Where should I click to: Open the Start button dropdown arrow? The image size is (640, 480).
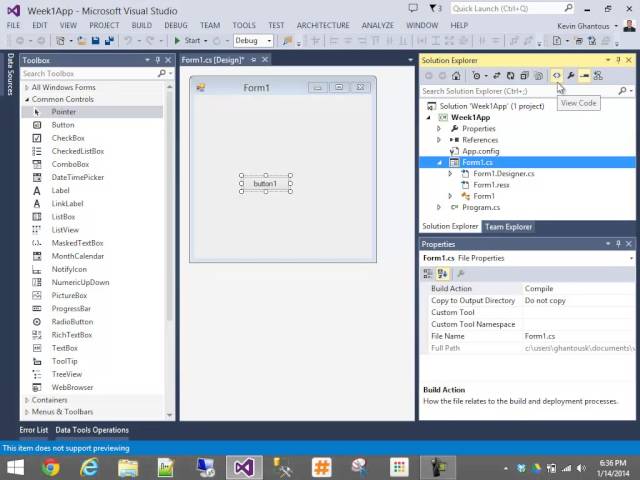coord(205,41)
